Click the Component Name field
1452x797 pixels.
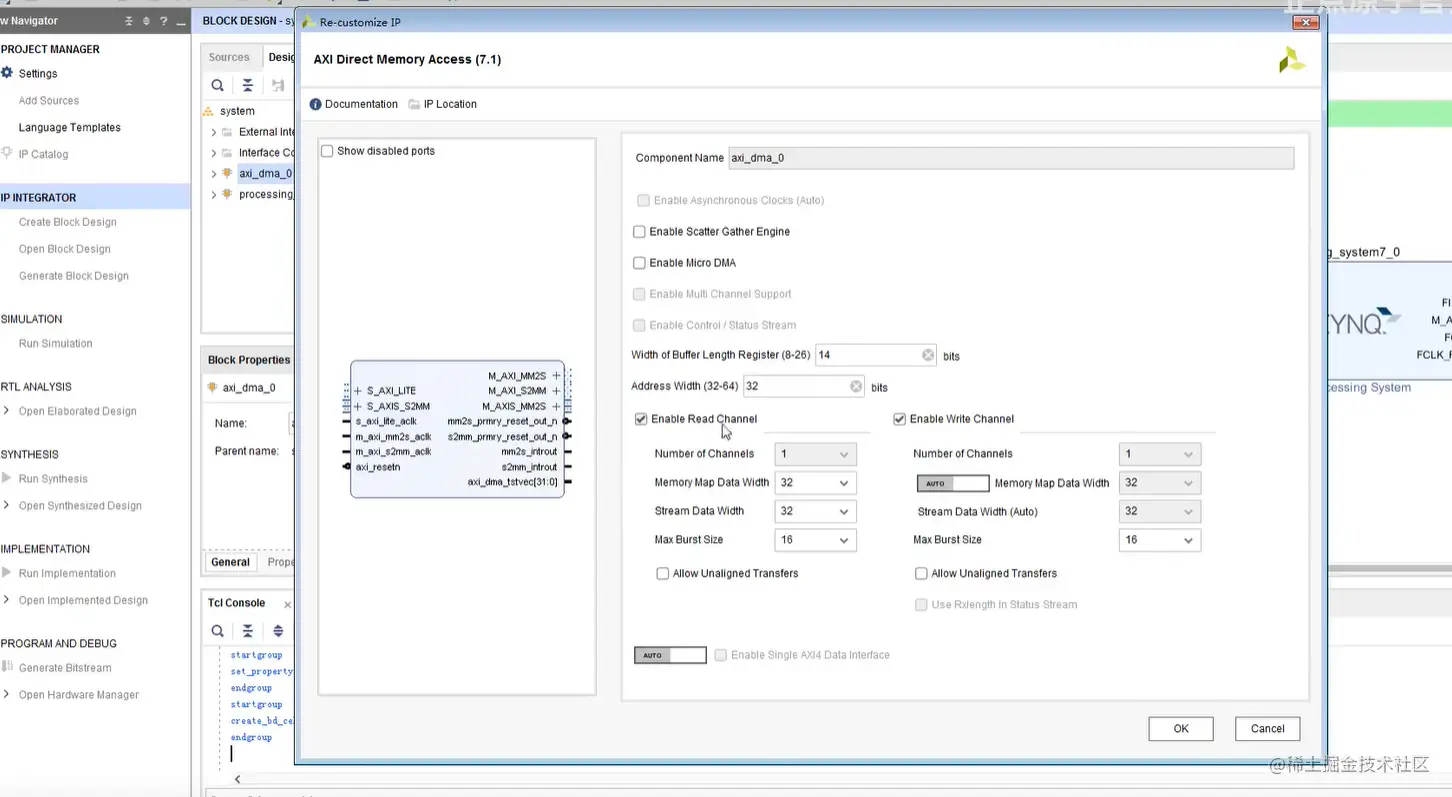pyautogui.click(x=1011, y=158)
